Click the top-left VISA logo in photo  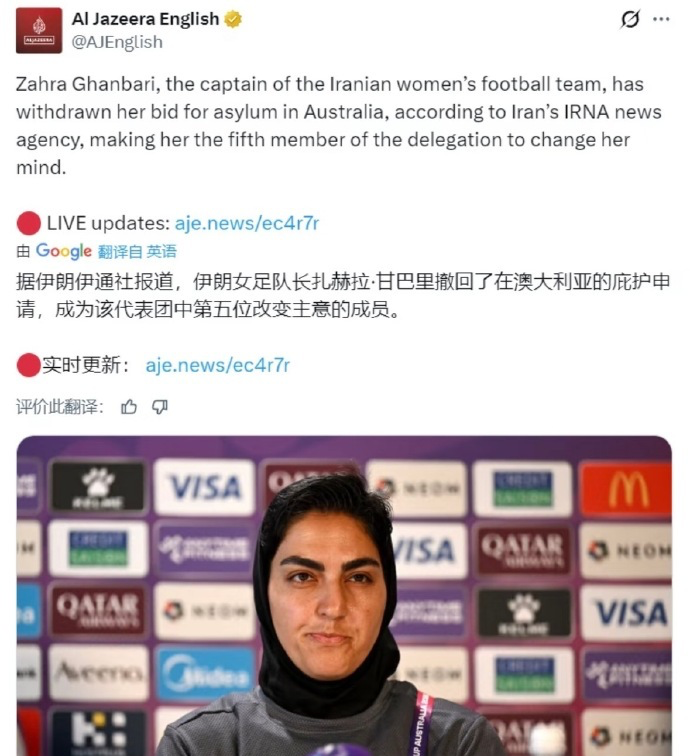[x=204, y=487]
